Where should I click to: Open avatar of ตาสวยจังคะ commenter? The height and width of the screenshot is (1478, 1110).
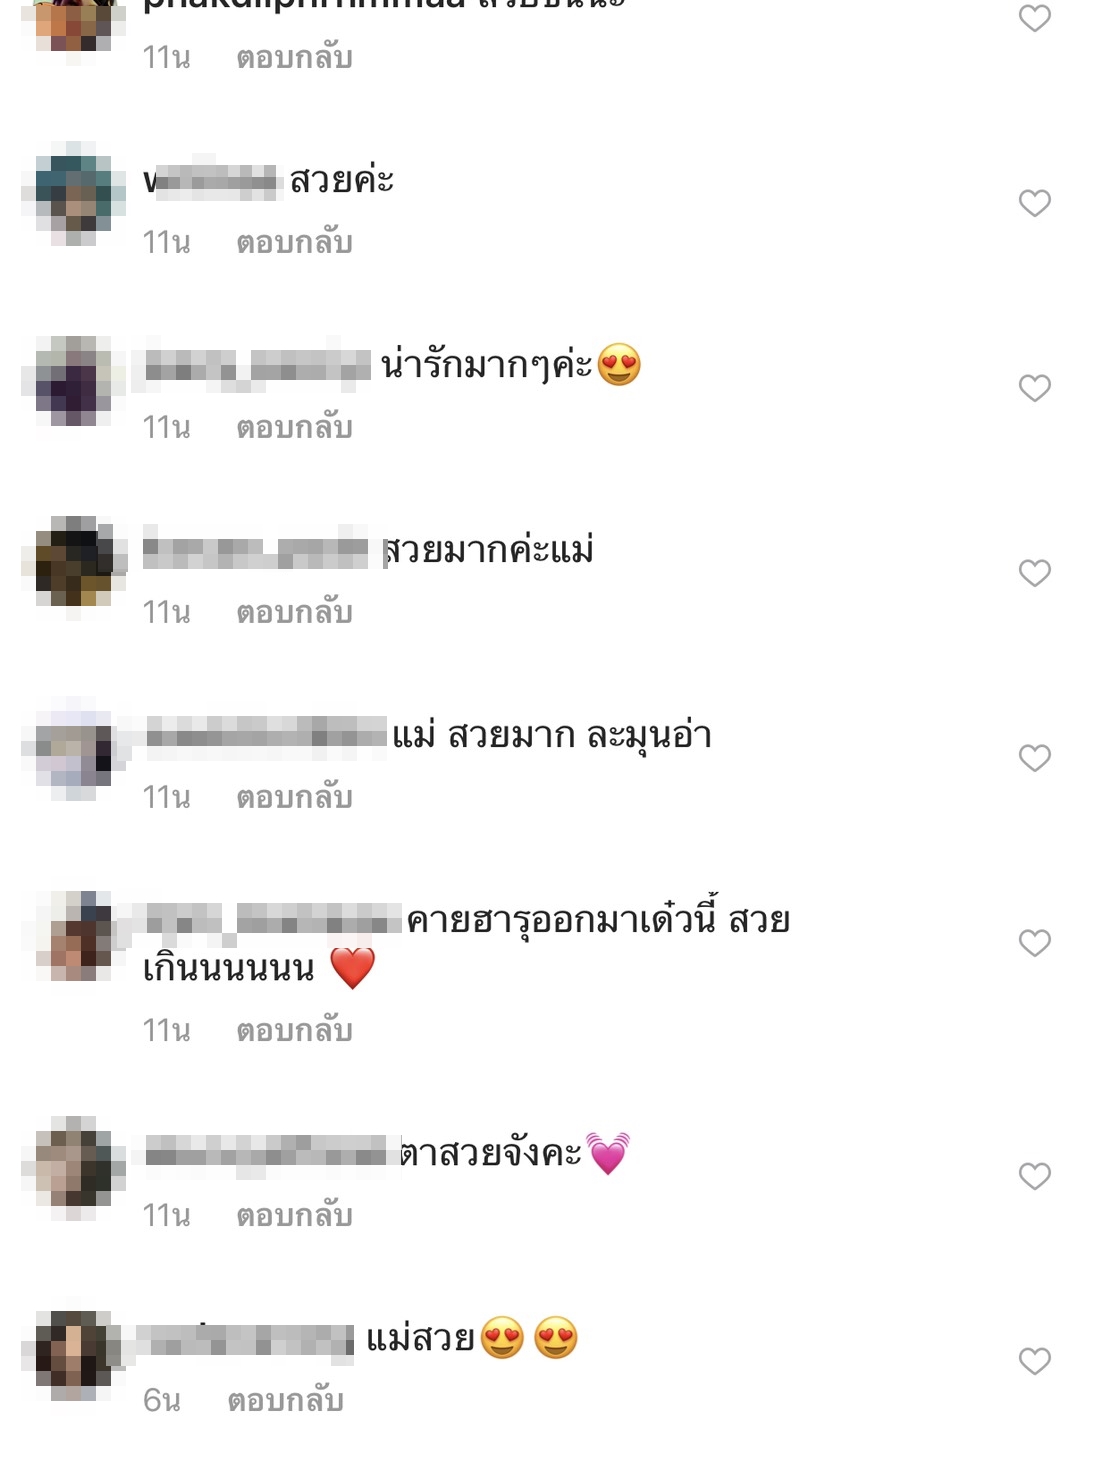[73, 1167]
